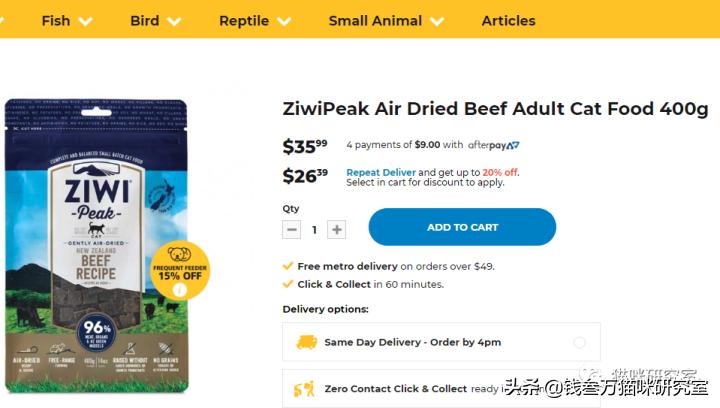This screenshot has height=408, width=720.
Task: Open the Small Animal menu
Action: pos(387,20)
